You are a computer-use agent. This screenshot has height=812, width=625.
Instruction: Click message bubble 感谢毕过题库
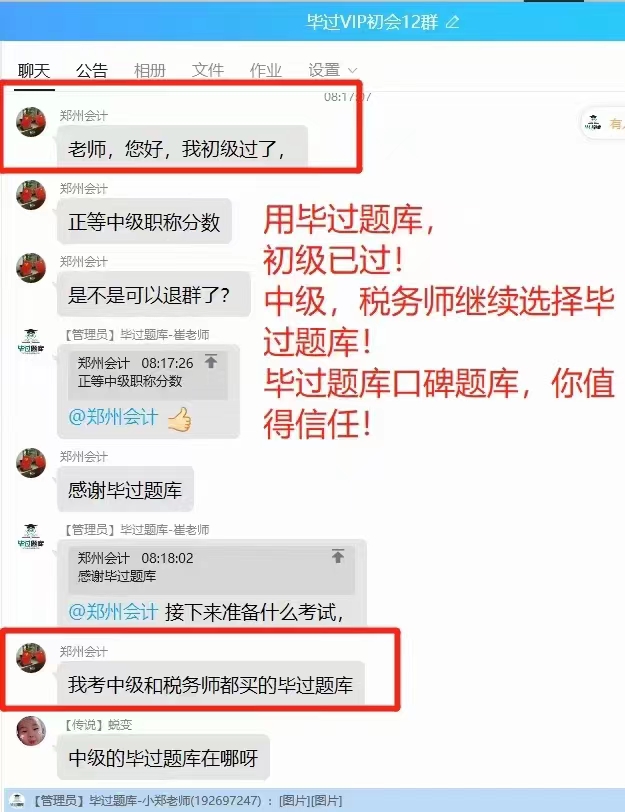(125, 489)
